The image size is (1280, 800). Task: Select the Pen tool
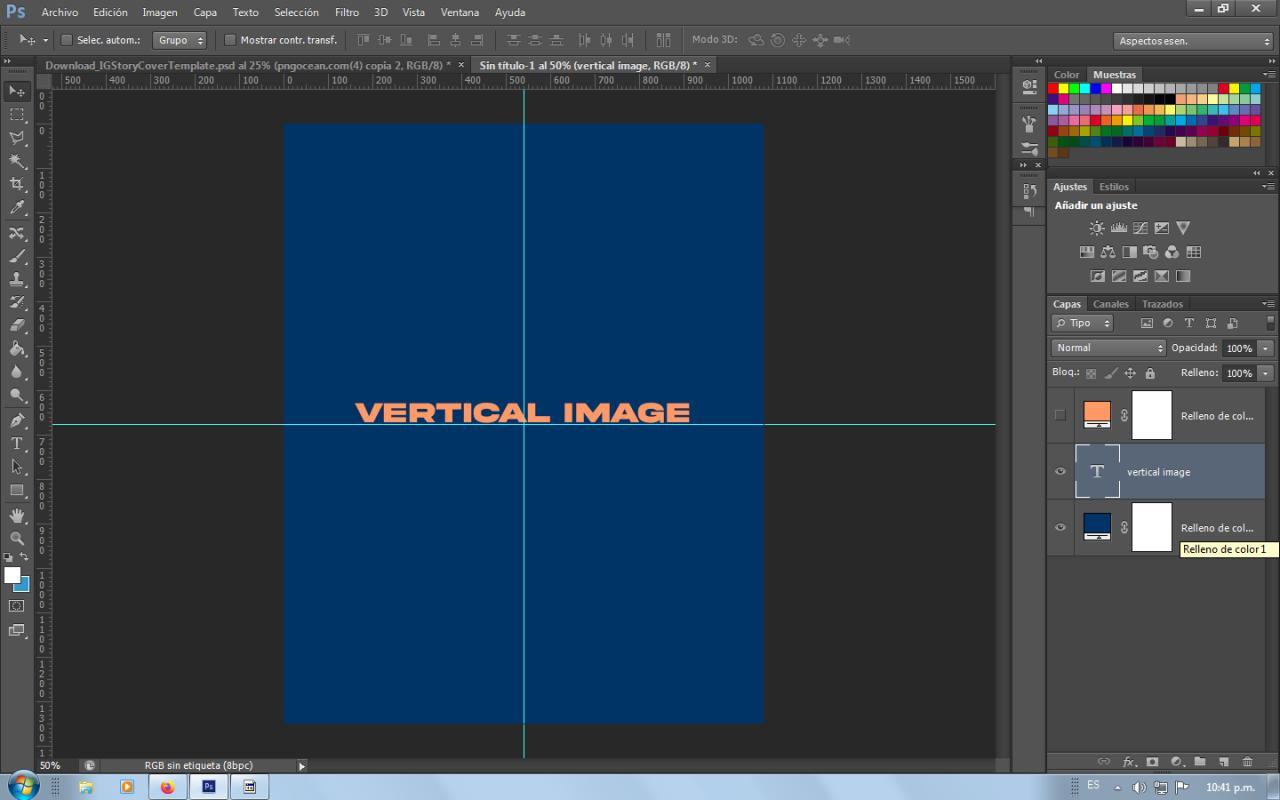[17, 420]
